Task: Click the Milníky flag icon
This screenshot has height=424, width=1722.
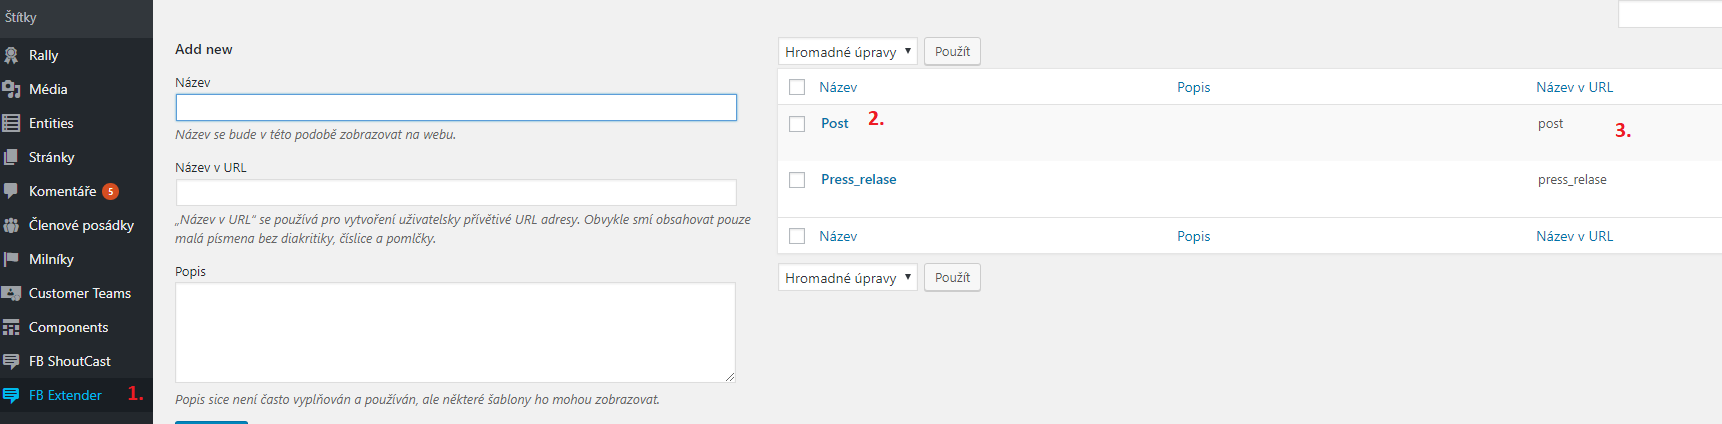Action: pyautogui.click(x=11, y=260)
